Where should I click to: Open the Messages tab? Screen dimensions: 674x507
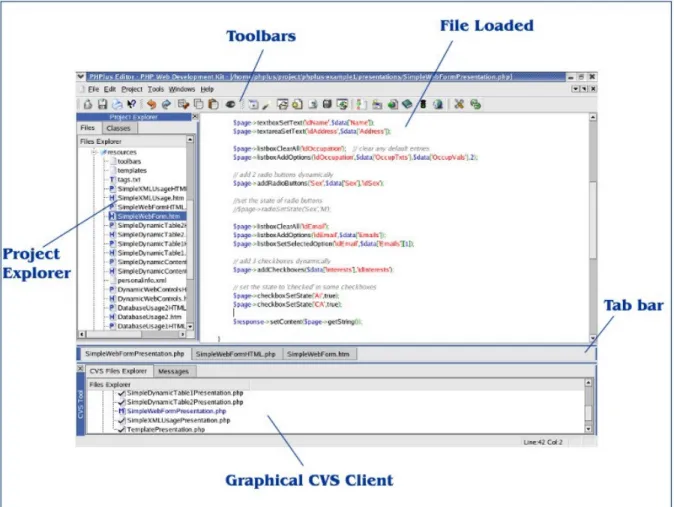click(x=174, y=371)
